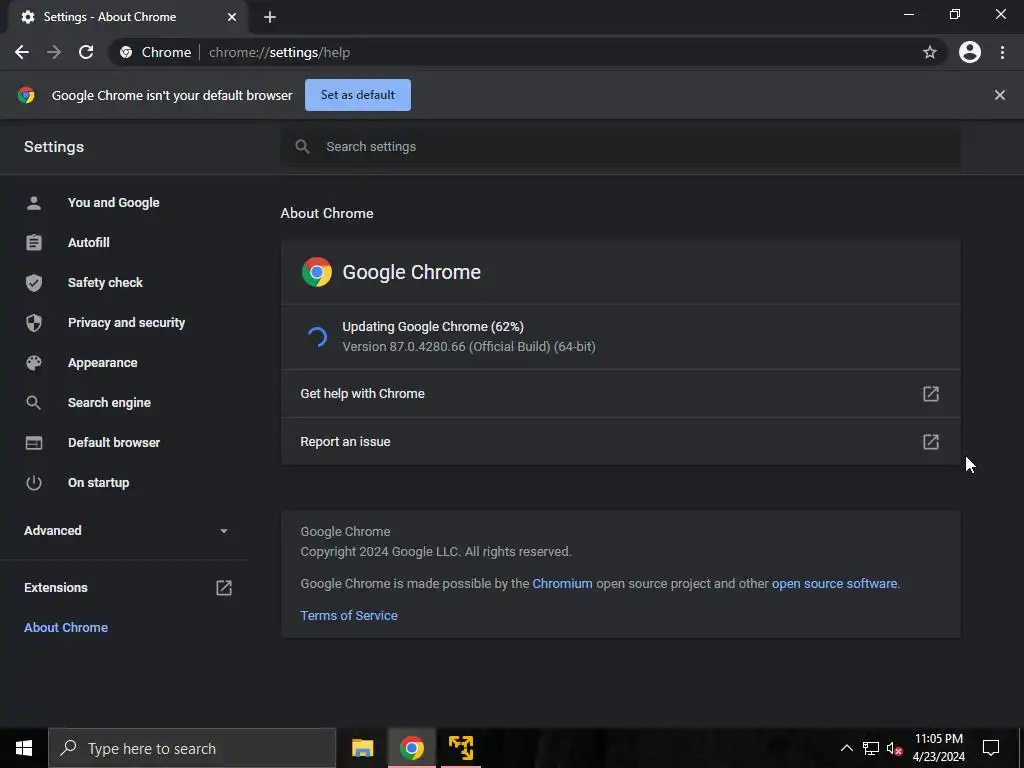Open the profile avatar menu
The height and width of the screenshot is (768, 1024).
(x=970, y=52)
